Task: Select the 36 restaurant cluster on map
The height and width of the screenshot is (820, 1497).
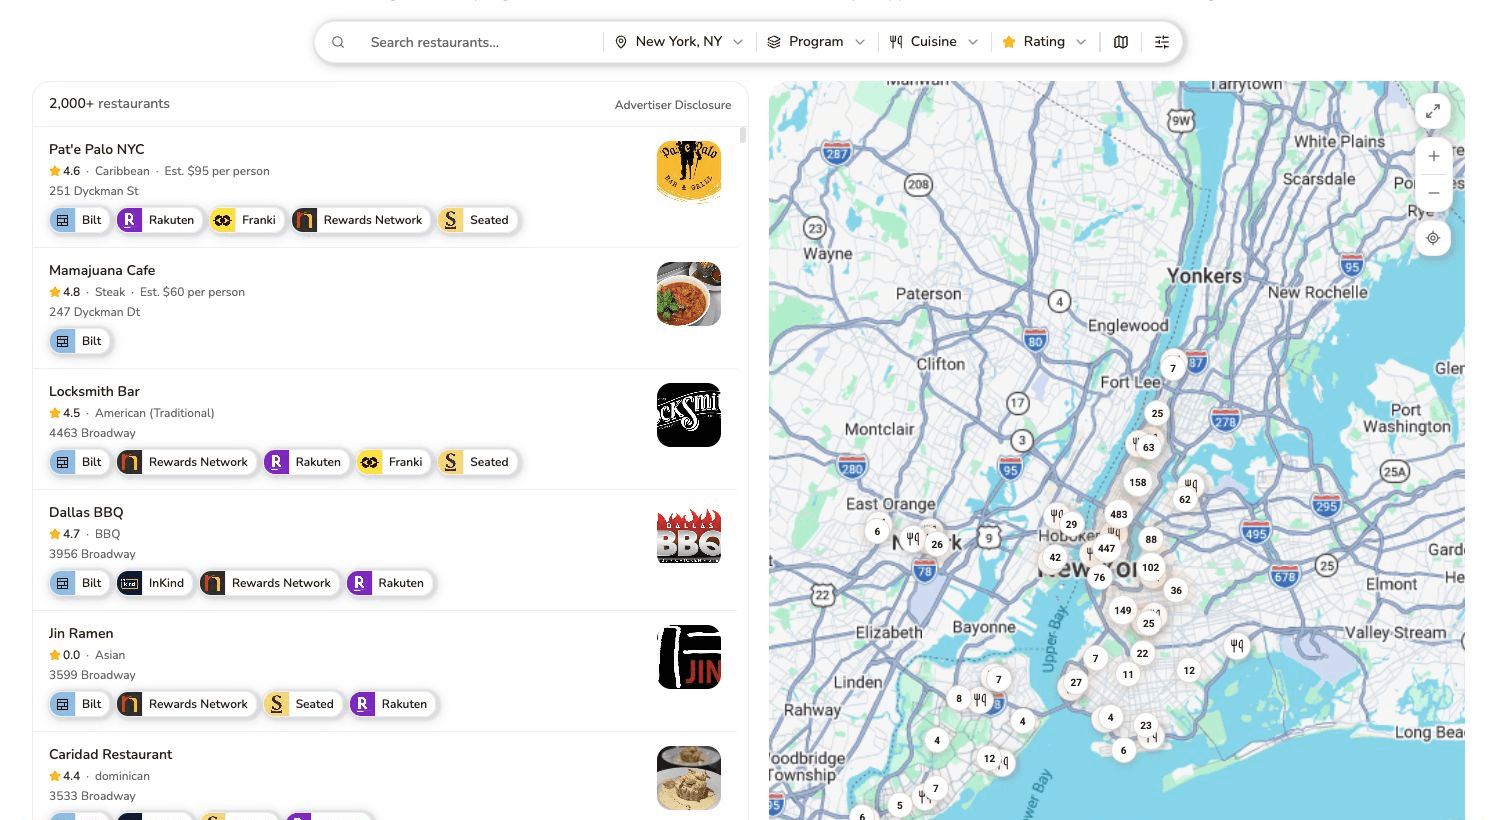Action: [x=1176, y=590]
